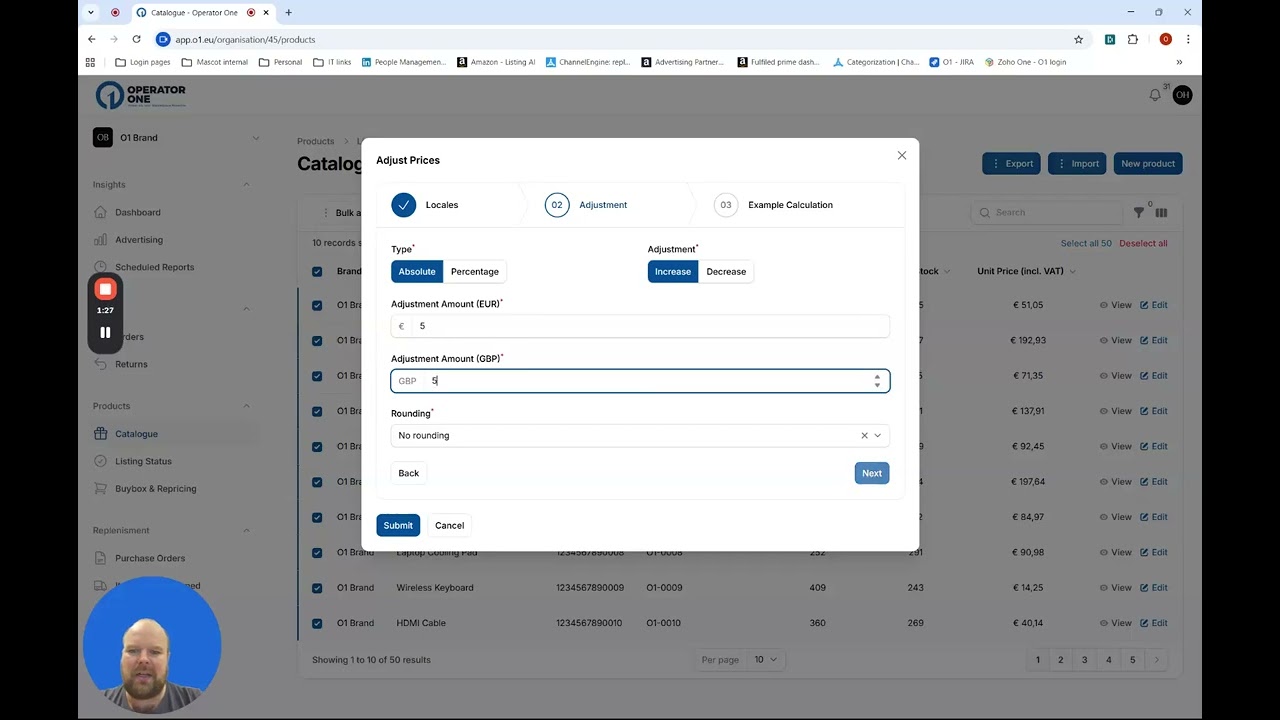Go to the Locales step
This screenshot has height=720, width=1280.
(426, 205)
